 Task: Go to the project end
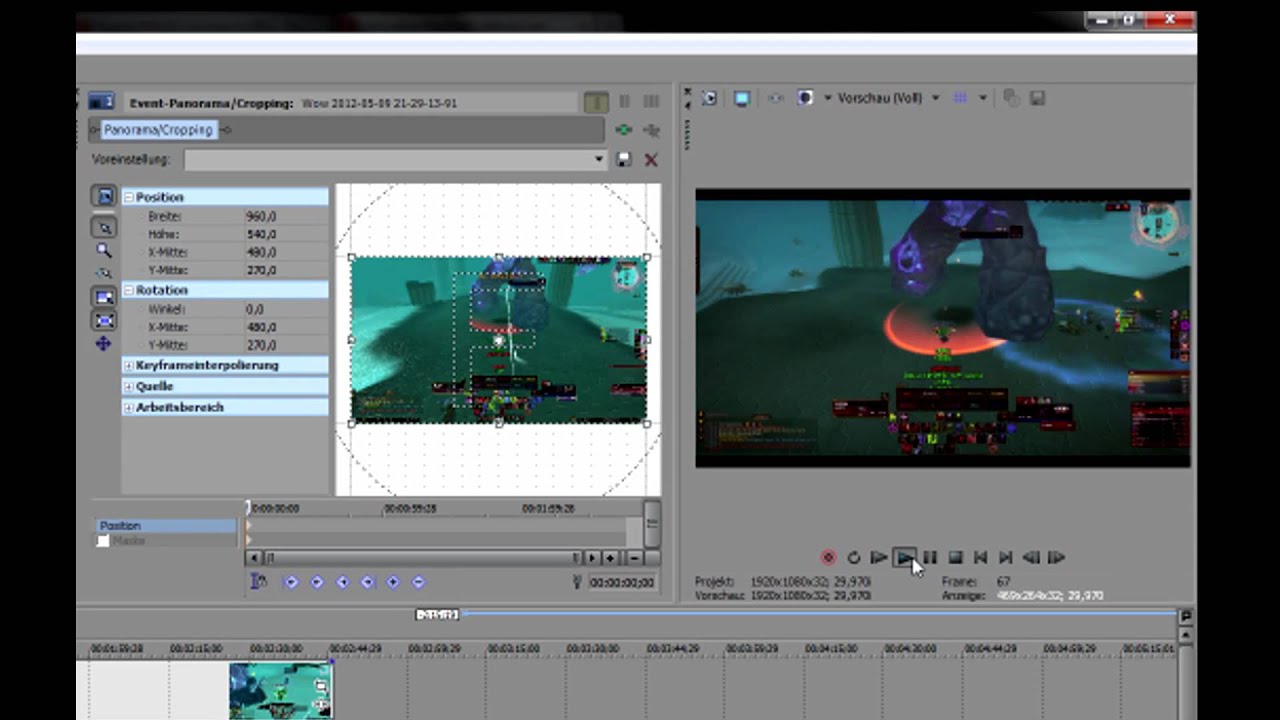1006,558
